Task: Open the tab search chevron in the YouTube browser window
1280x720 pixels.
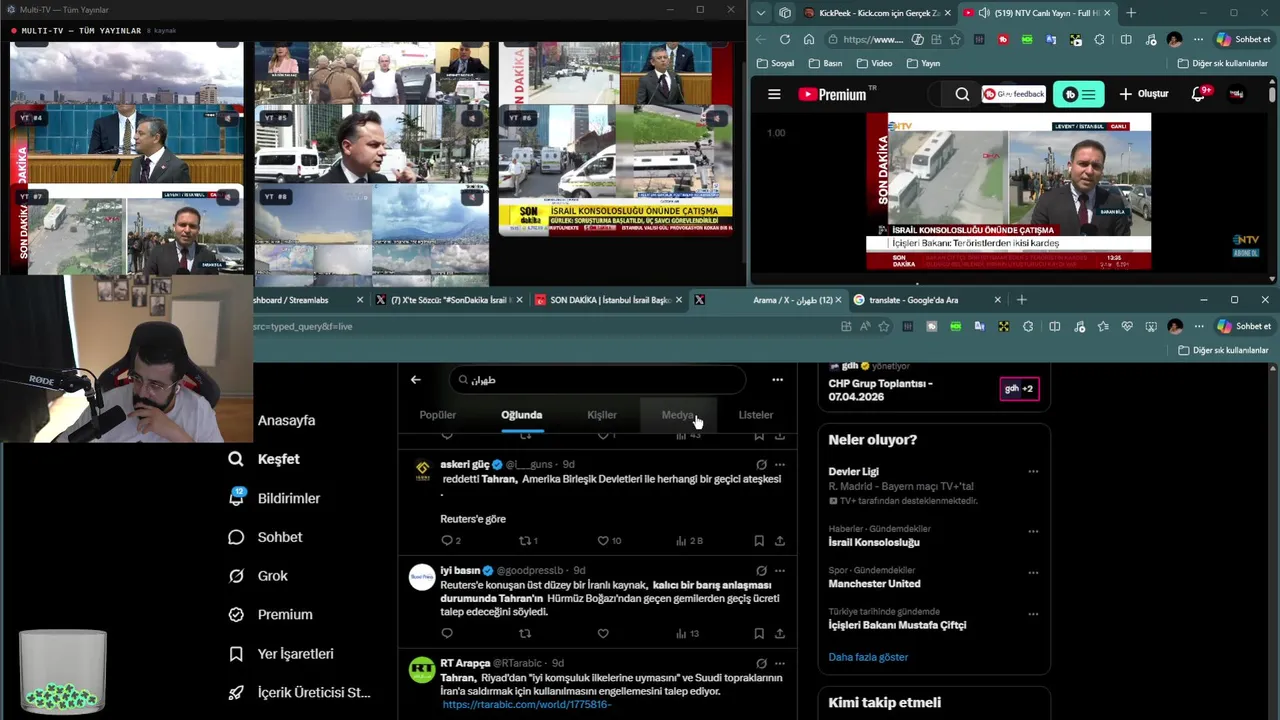Action: click(761, 13)
